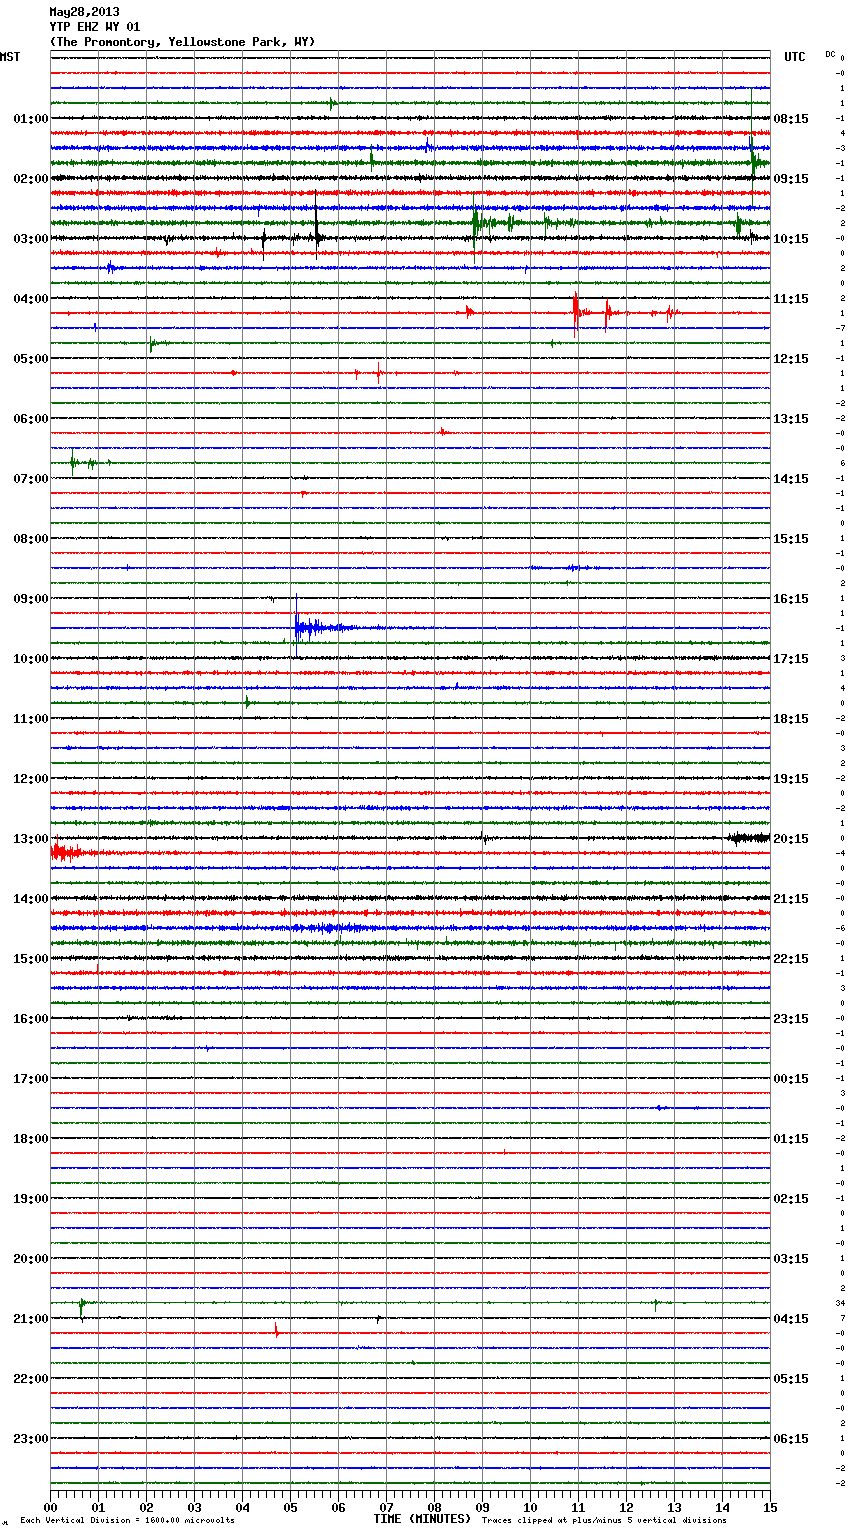Image resolution: width=850 pixels, height=1534 pixels.
Task: Click the Promontory, Yellowstone Park location title
Action: point(182,42)
